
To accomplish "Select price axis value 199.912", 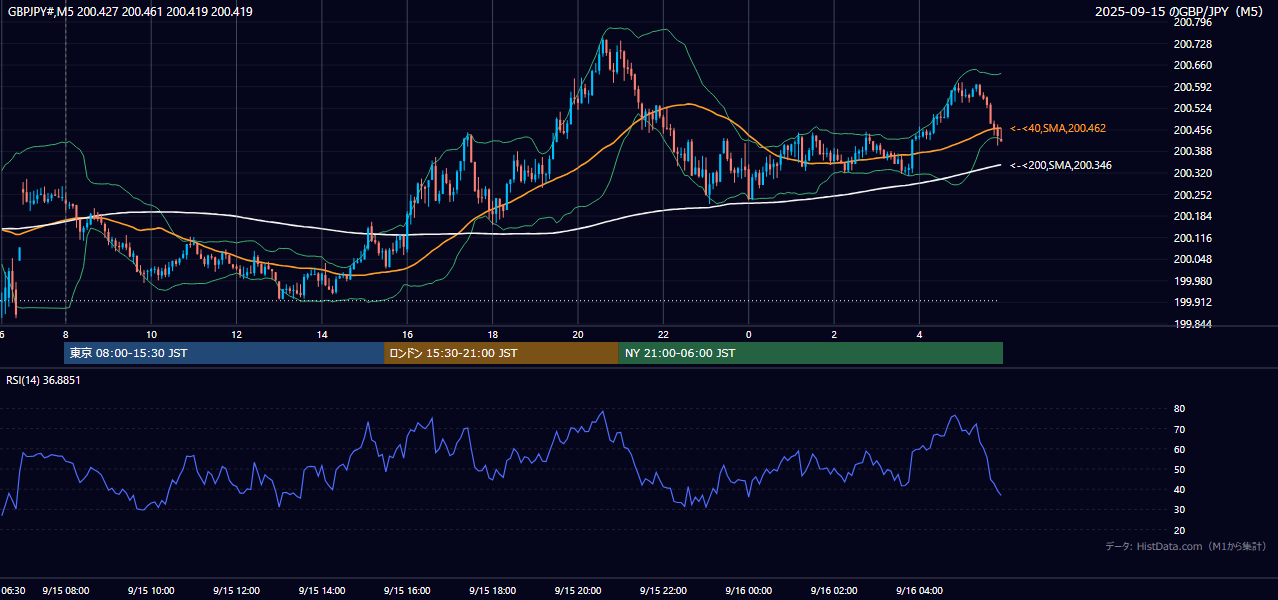I will pyautogui.click(x=1193, y=302).
